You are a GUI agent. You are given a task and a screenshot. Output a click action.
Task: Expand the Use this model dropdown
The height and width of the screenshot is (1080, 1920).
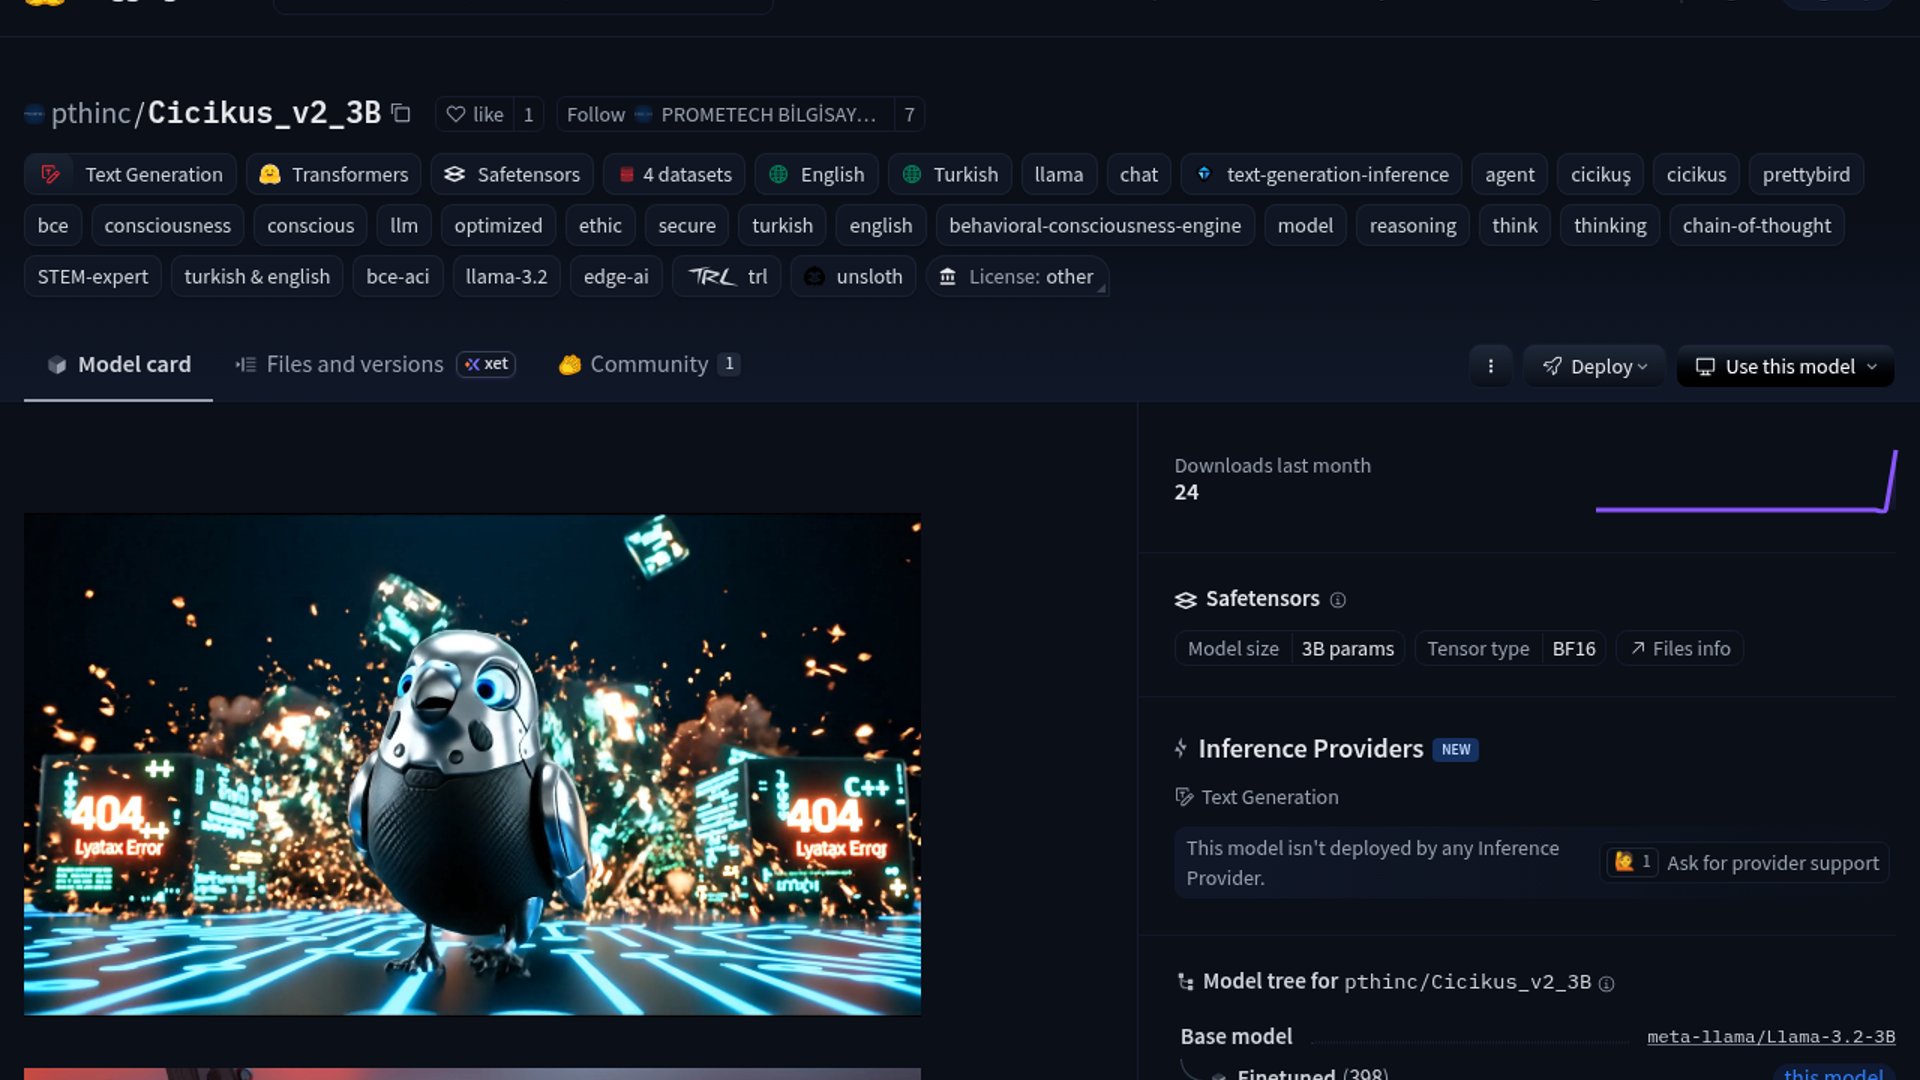click(x=1785, y=367)
